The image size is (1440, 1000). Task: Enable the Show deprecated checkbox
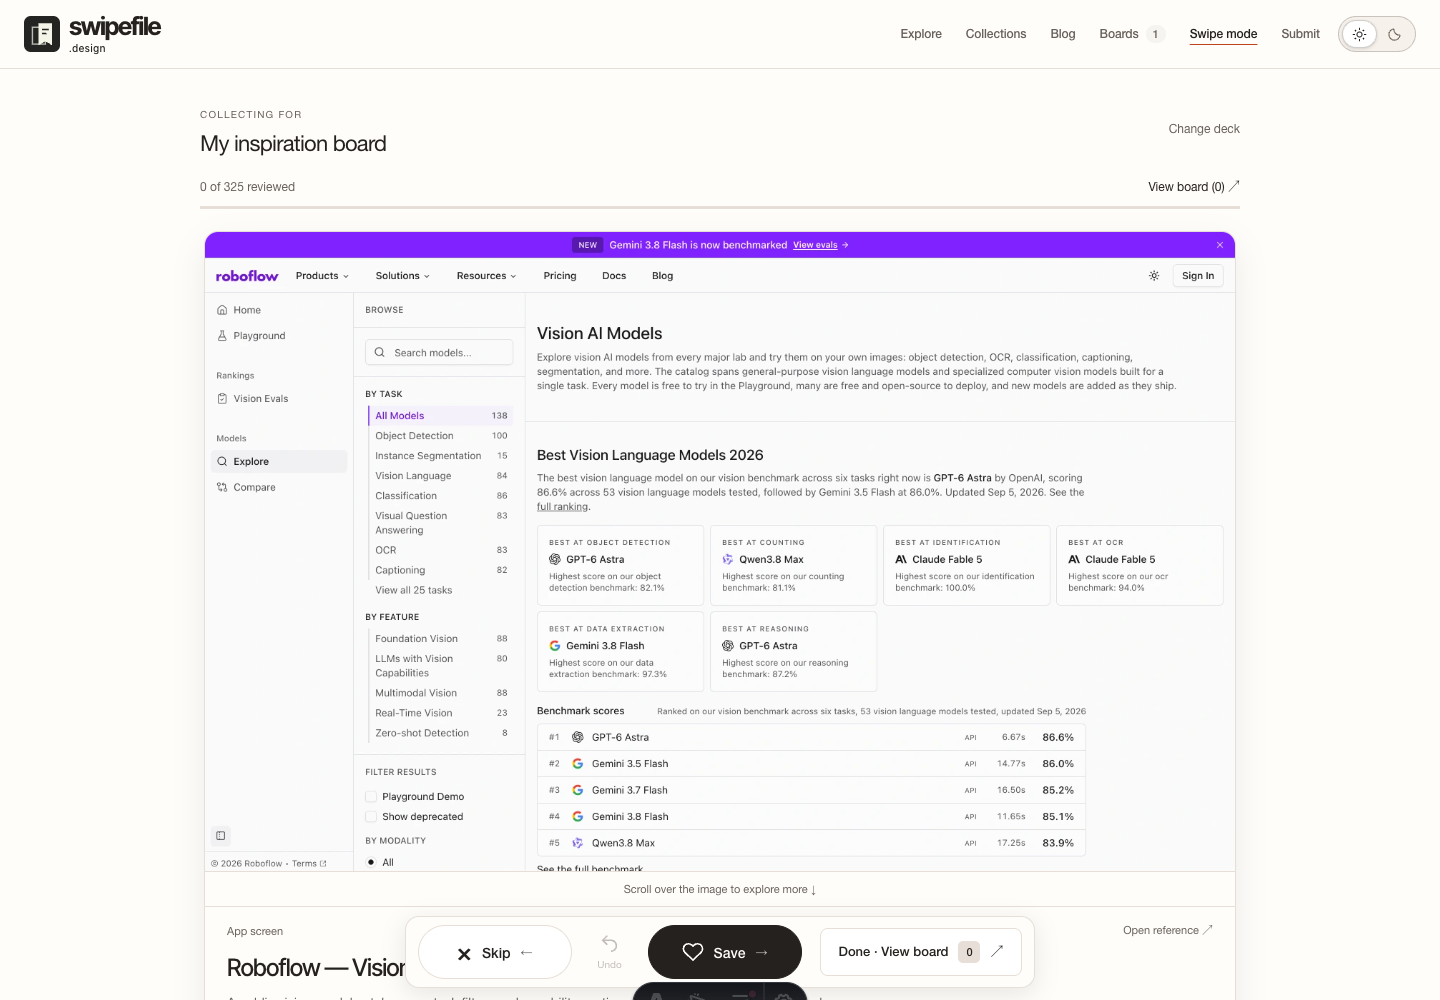click(x=372, y=817)
